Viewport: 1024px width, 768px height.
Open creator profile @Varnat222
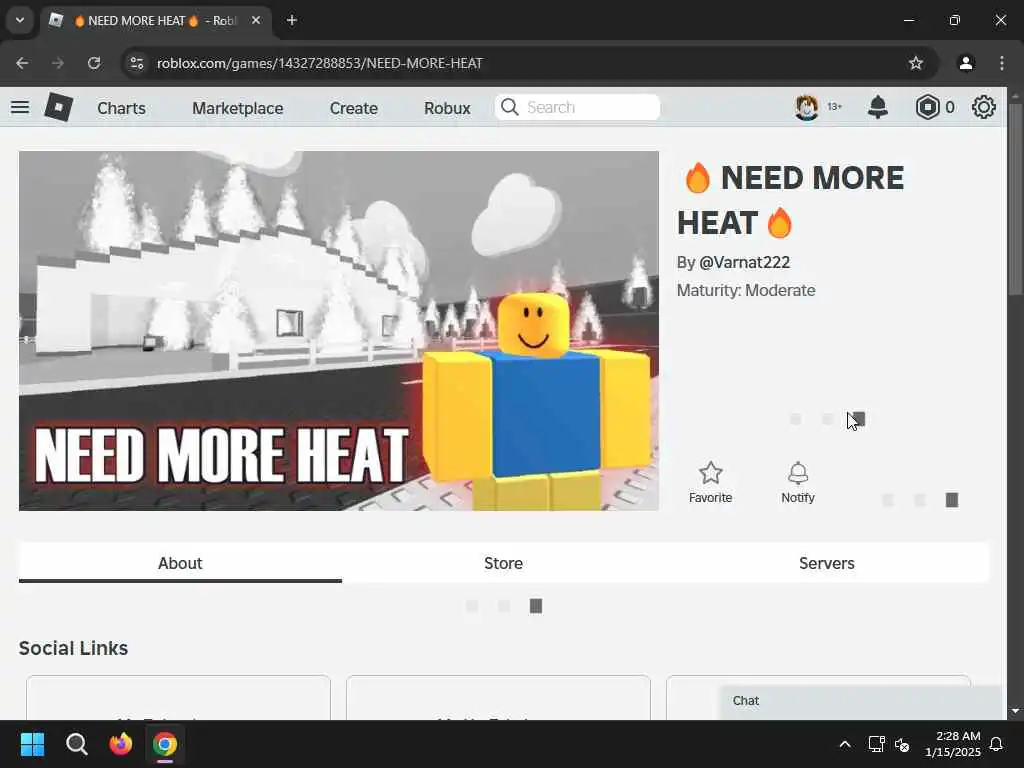pos(744,263)
